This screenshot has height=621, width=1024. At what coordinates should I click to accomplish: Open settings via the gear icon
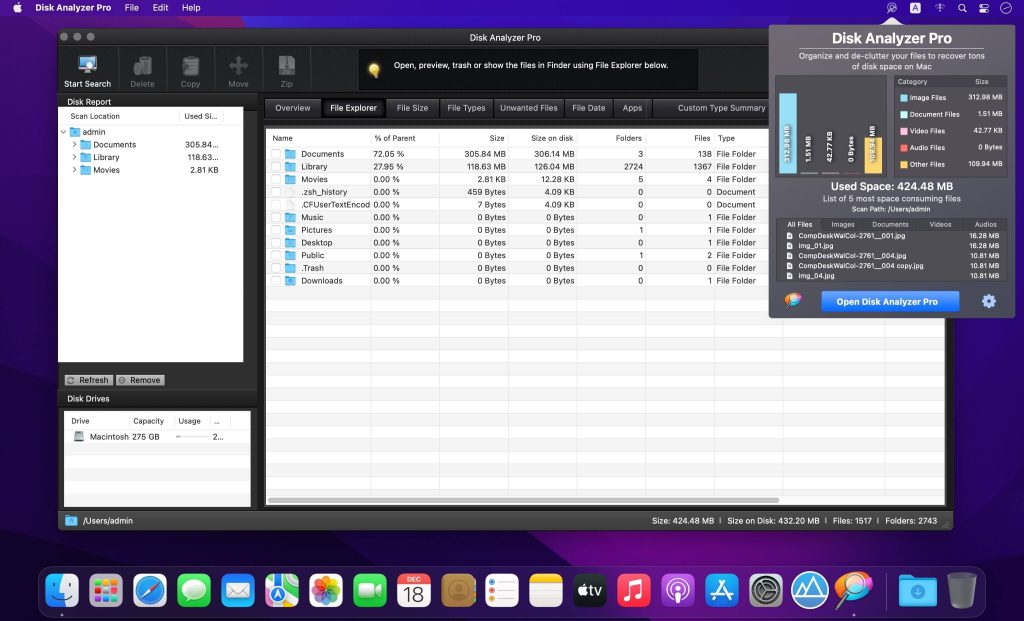click(x=987, y=300)
